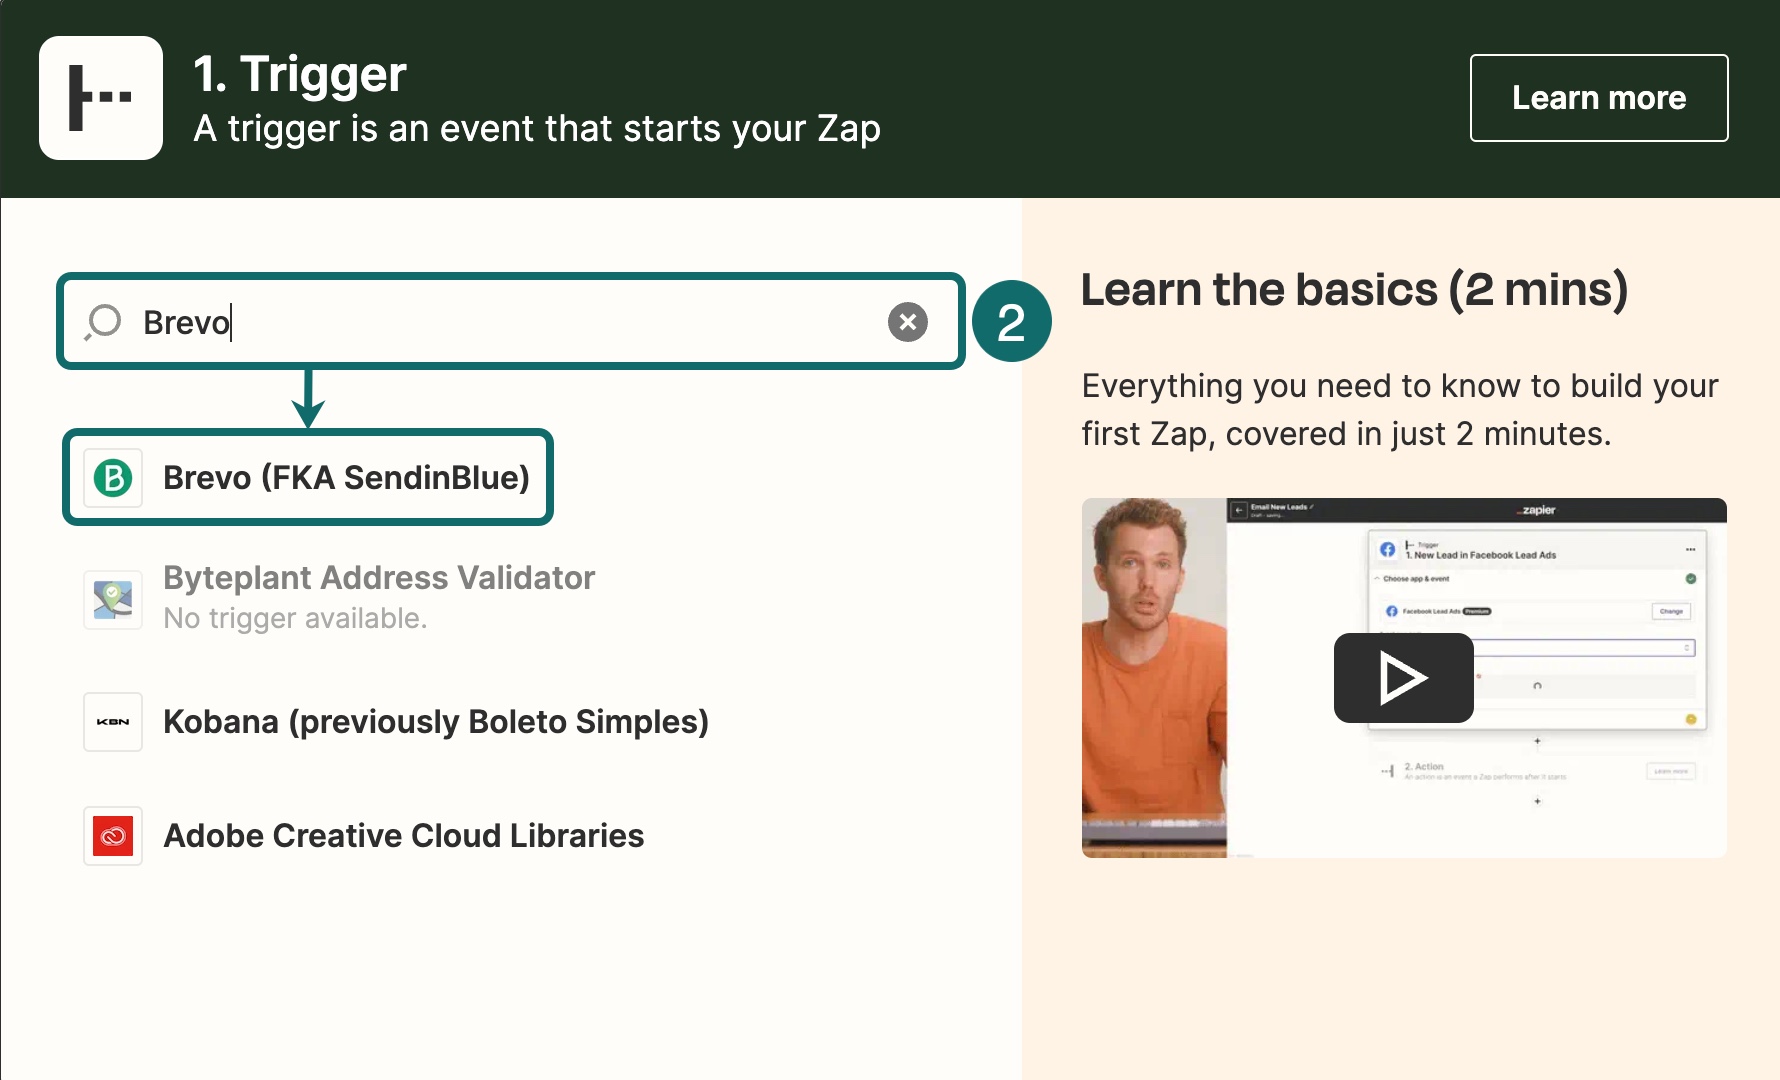Choose Adobe Creative Cloud Libraries
This screenshot has width=1780, height=1080.
click(403, 836)
